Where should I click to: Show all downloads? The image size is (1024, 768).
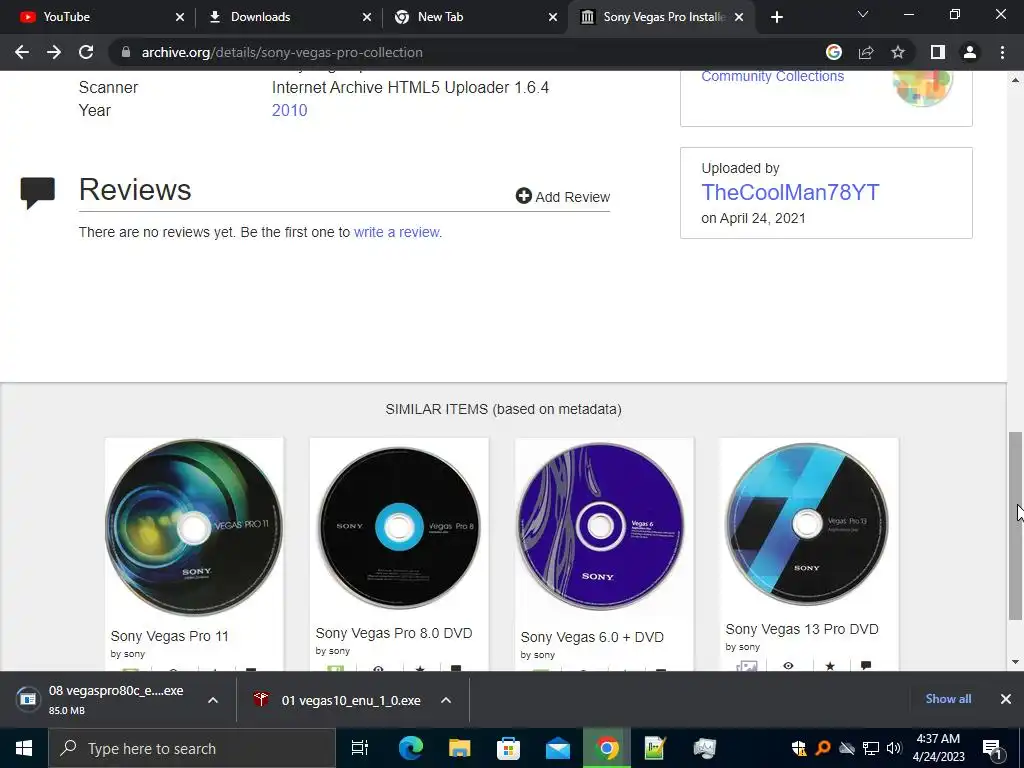pos(948,699)
